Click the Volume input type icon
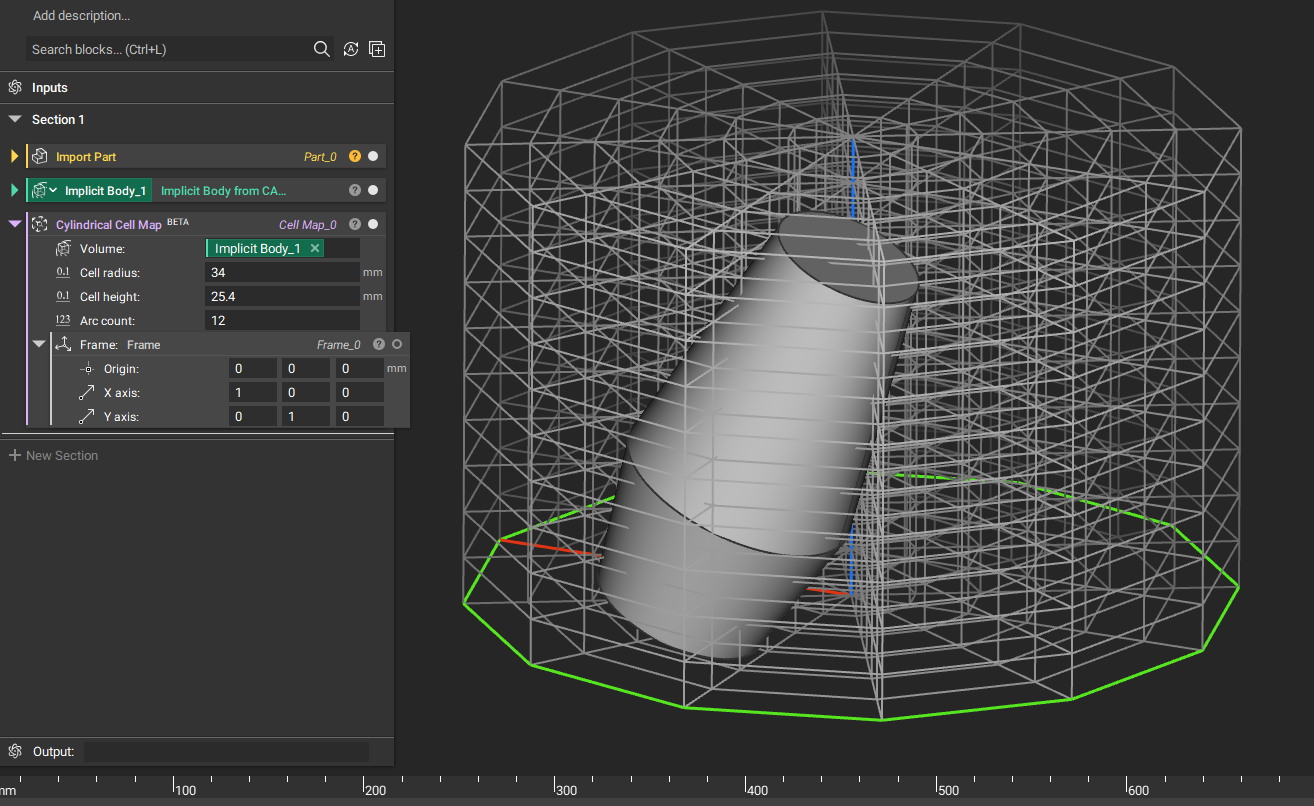Screen dimensions: 1314x806 (63, 249)
